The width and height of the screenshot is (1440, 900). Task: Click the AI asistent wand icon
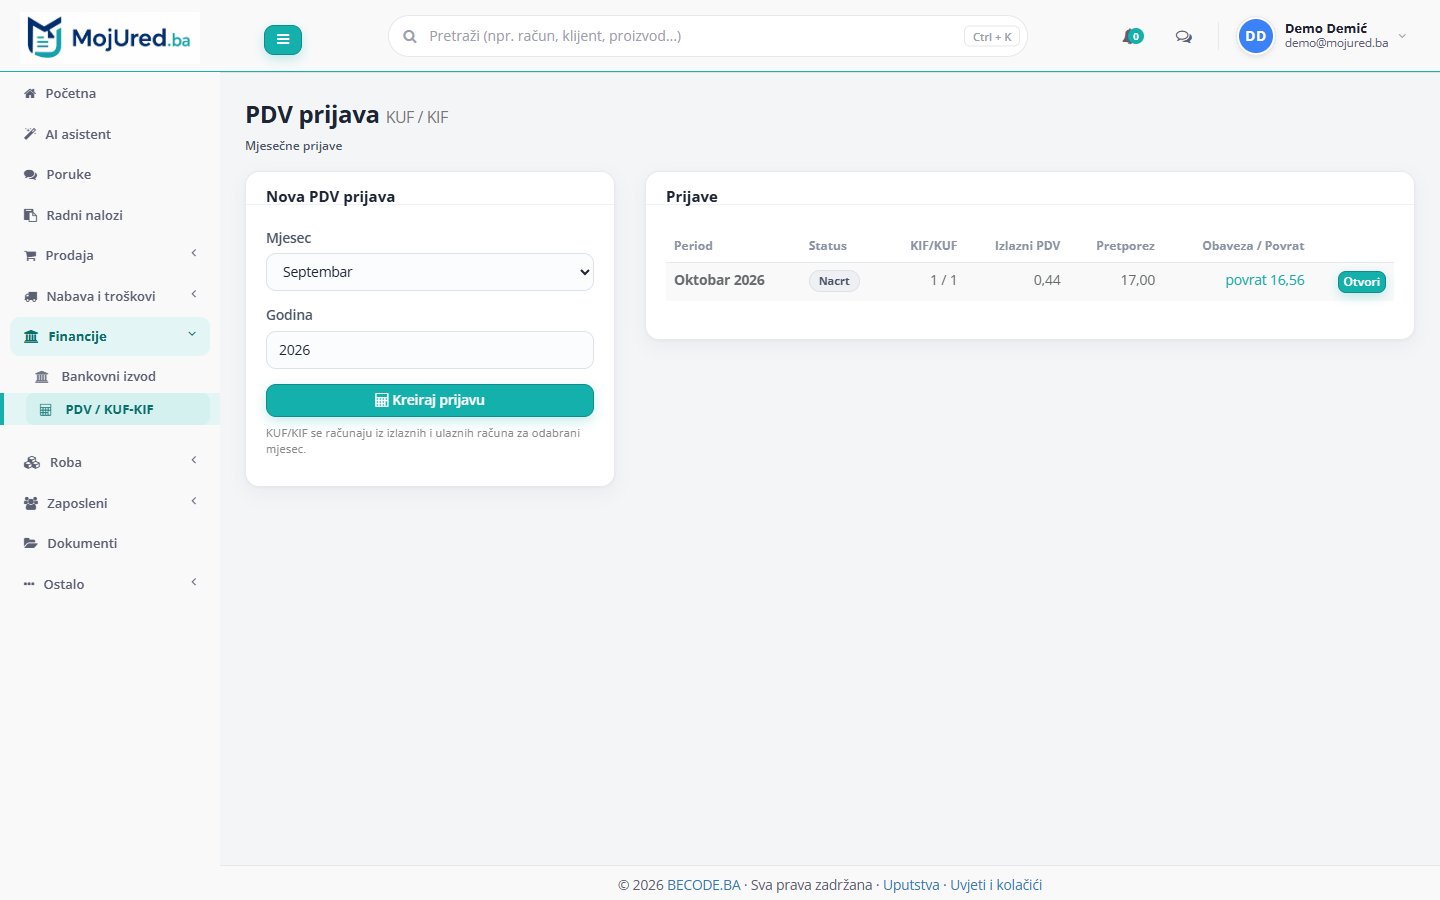click(30, 134)
